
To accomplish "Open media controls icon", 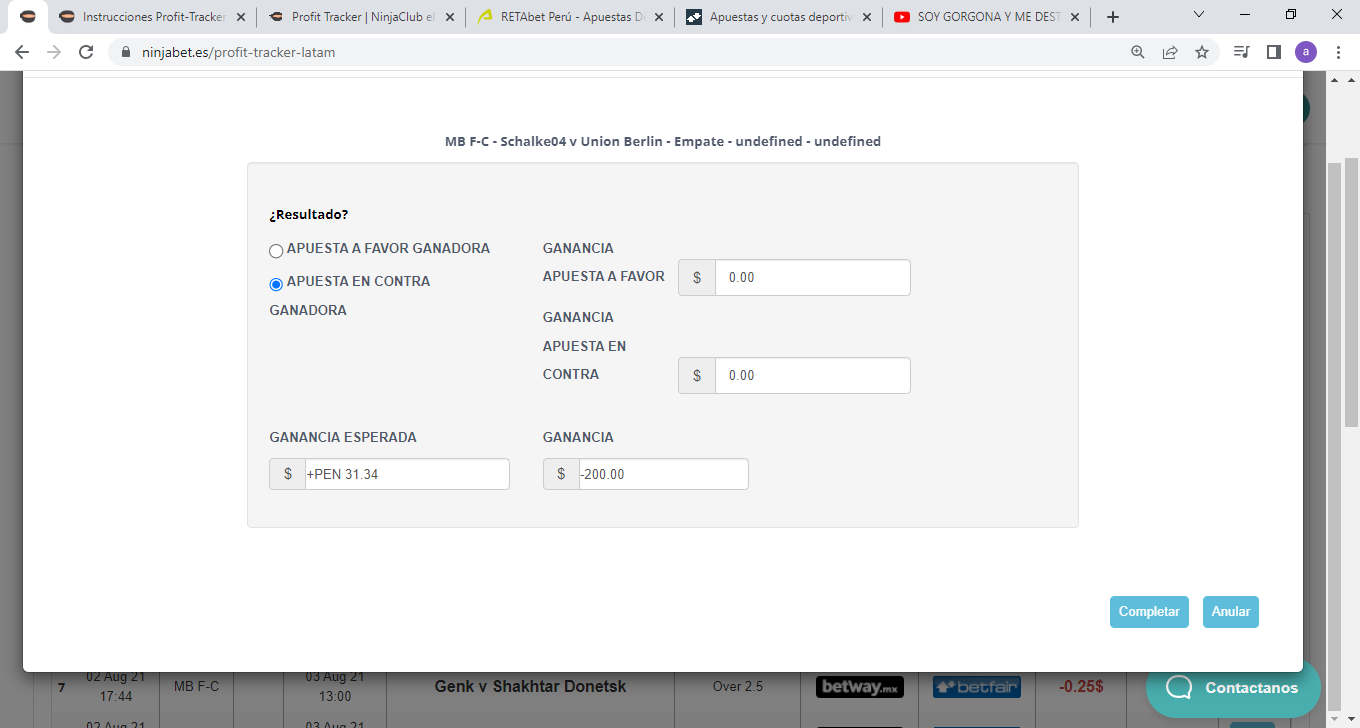I will (x=1242, y=52).
